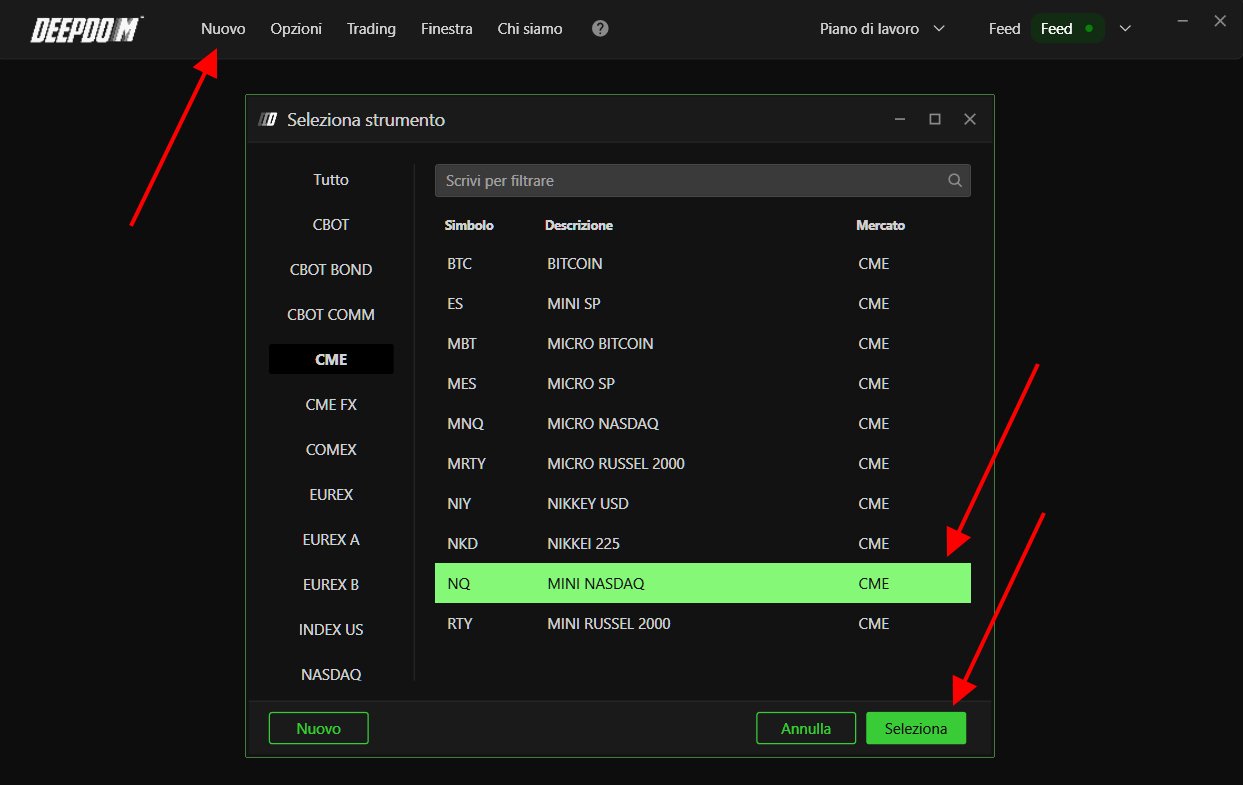Select the MNQ MICRO NASDAQ row

703,424
